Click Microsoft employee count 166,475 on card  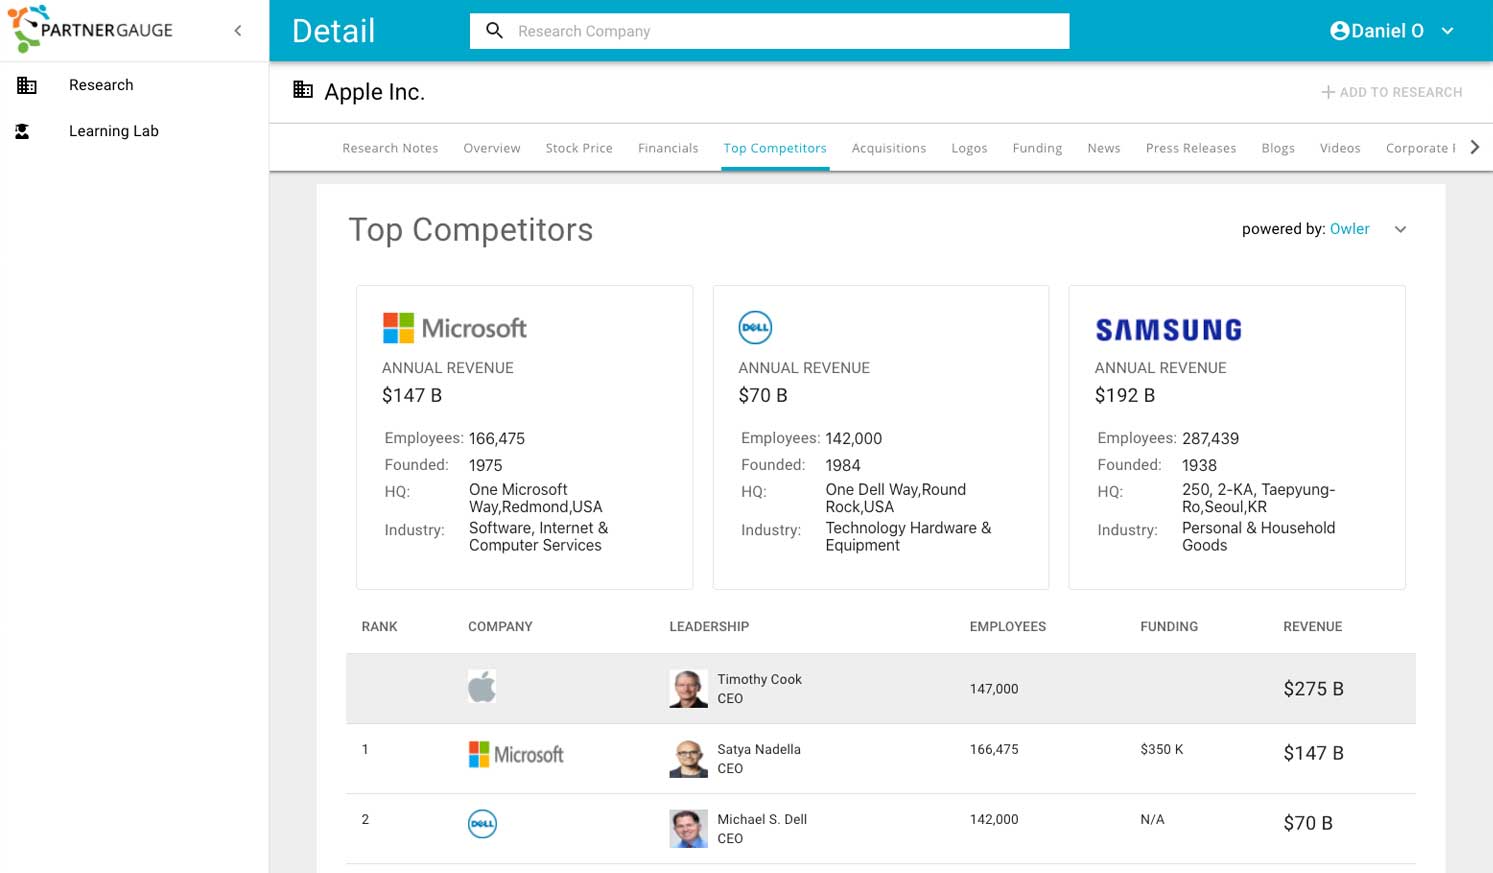[x=497, y=438]
